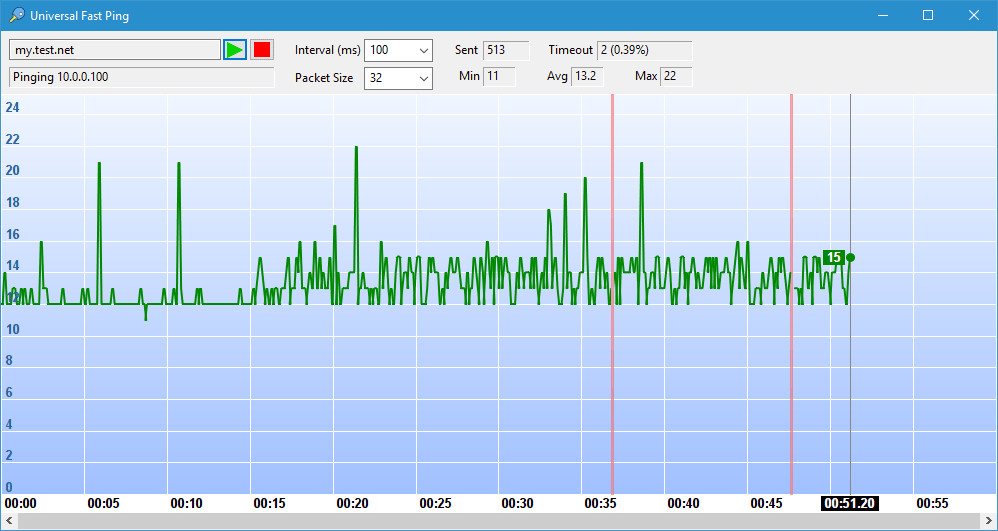Click the 00:05 time axis label

[x=103, y=504]
